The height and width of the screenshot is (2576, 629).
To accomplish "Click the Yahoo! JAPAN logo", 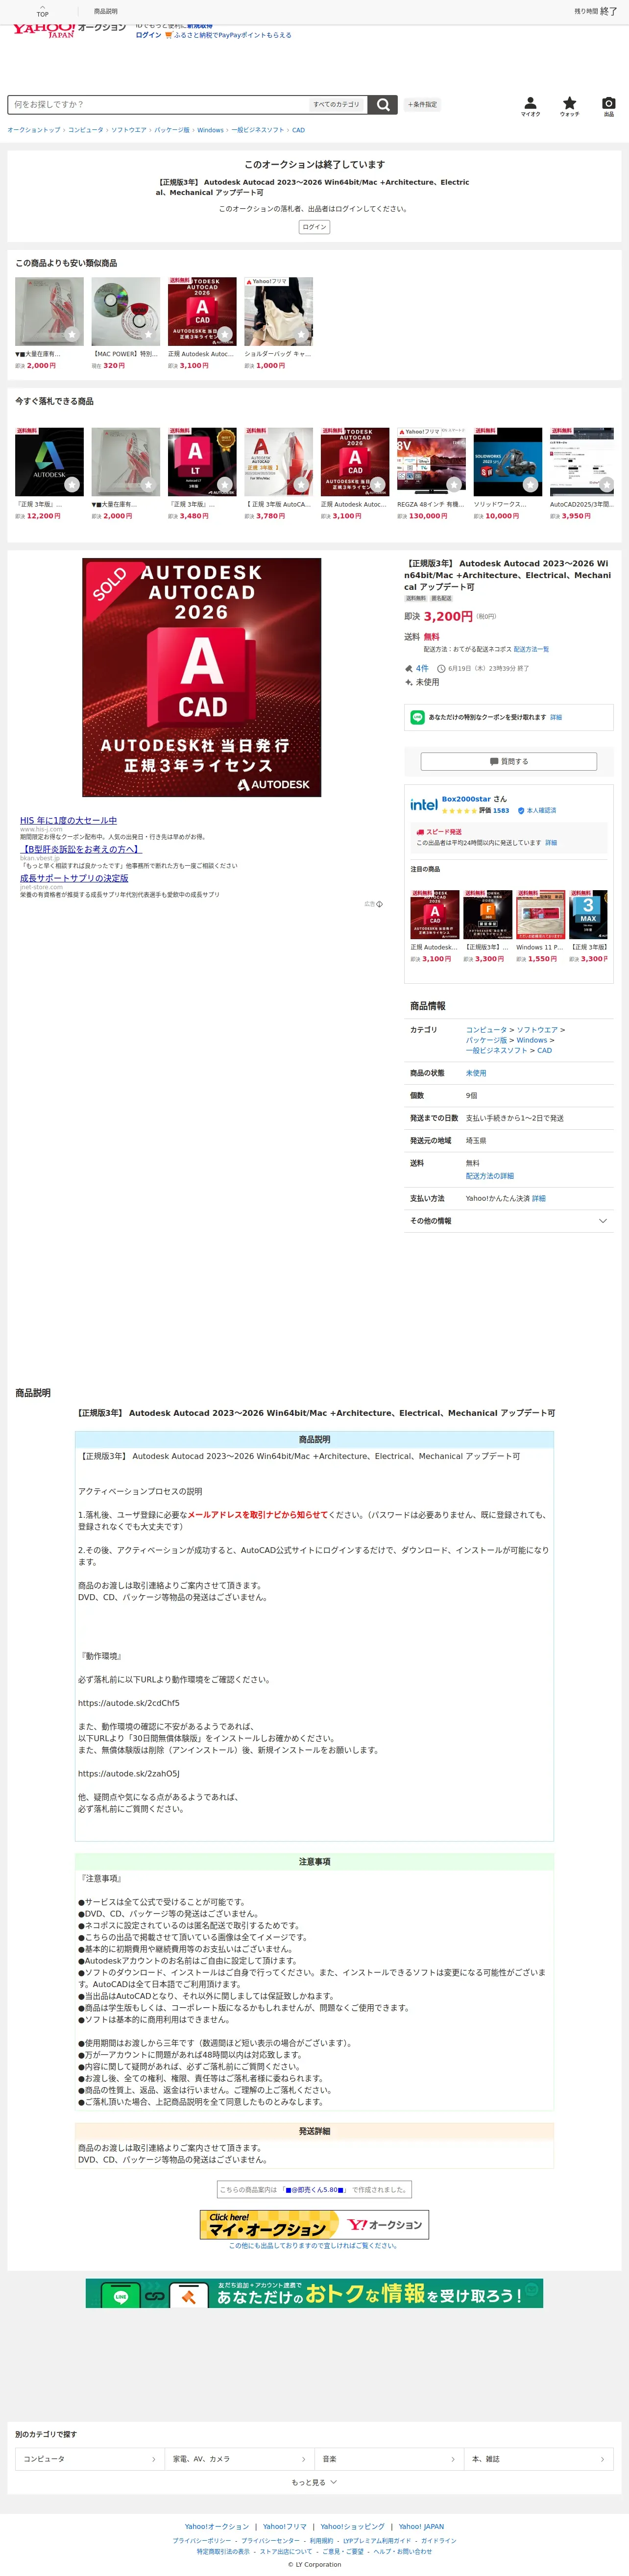I will click(43, 30).
